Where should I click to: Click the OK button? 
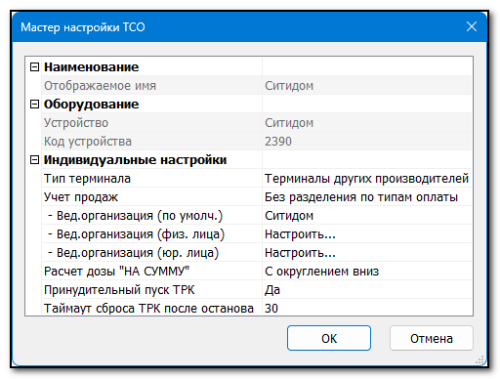click(329, 338)
